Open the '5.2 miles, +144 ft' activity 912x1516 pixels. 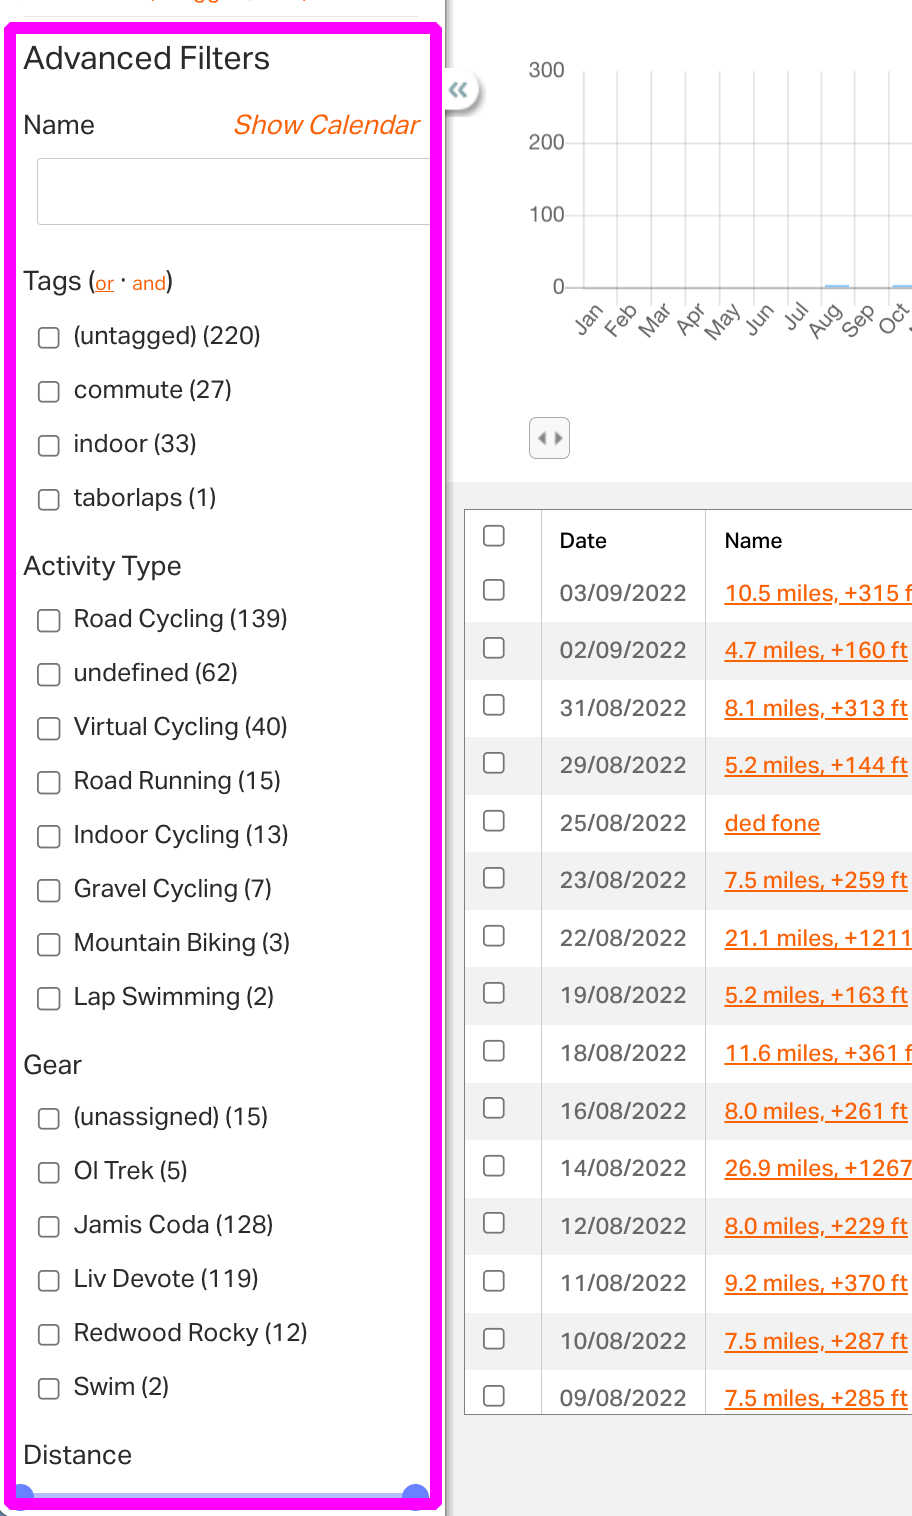[816, 766]
